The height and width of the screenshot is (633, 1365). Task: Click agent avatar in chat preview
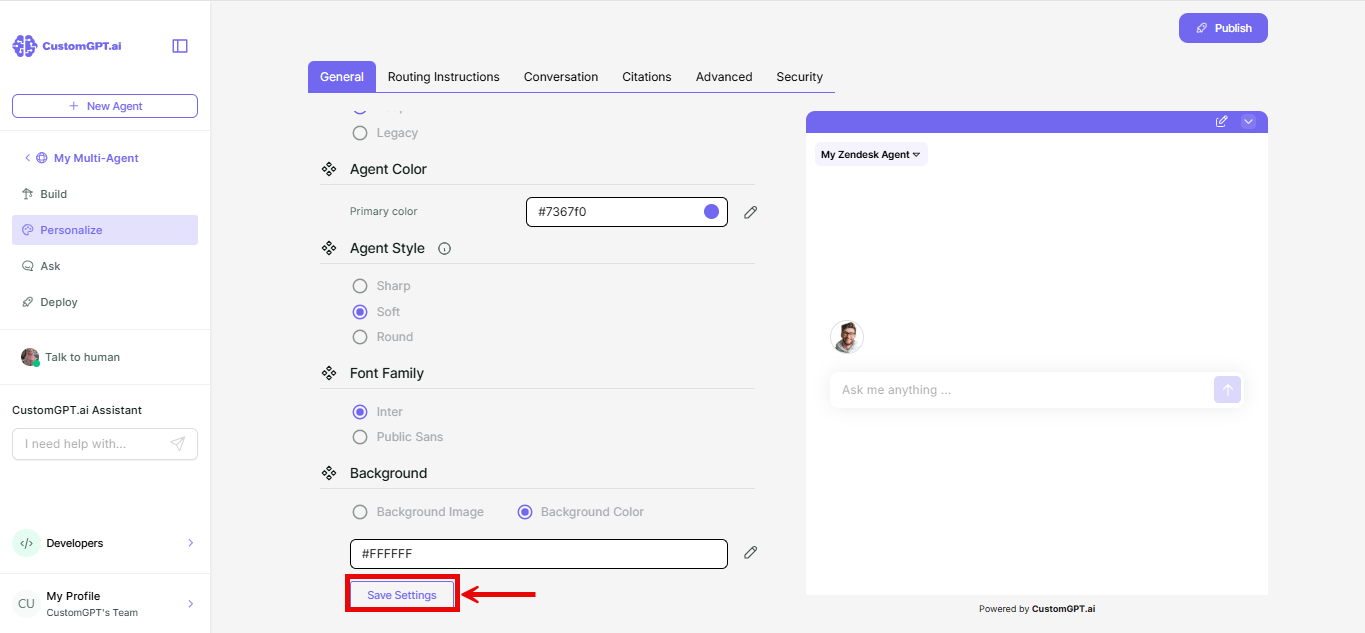point(847,337)
